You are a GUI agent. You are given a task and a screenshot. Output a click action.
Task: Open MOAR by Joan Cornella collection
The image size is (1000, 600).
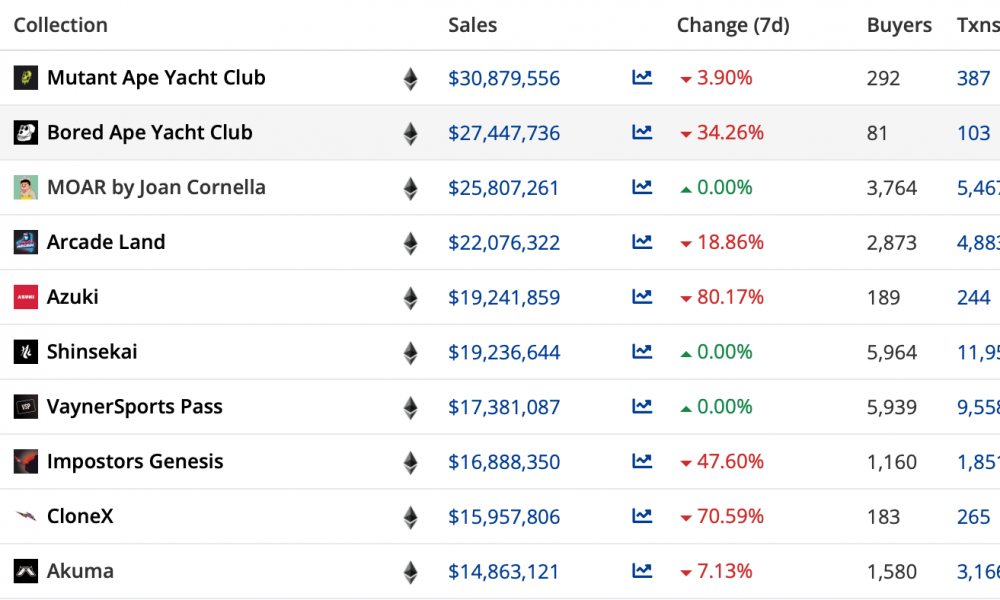tap(156, 187)
